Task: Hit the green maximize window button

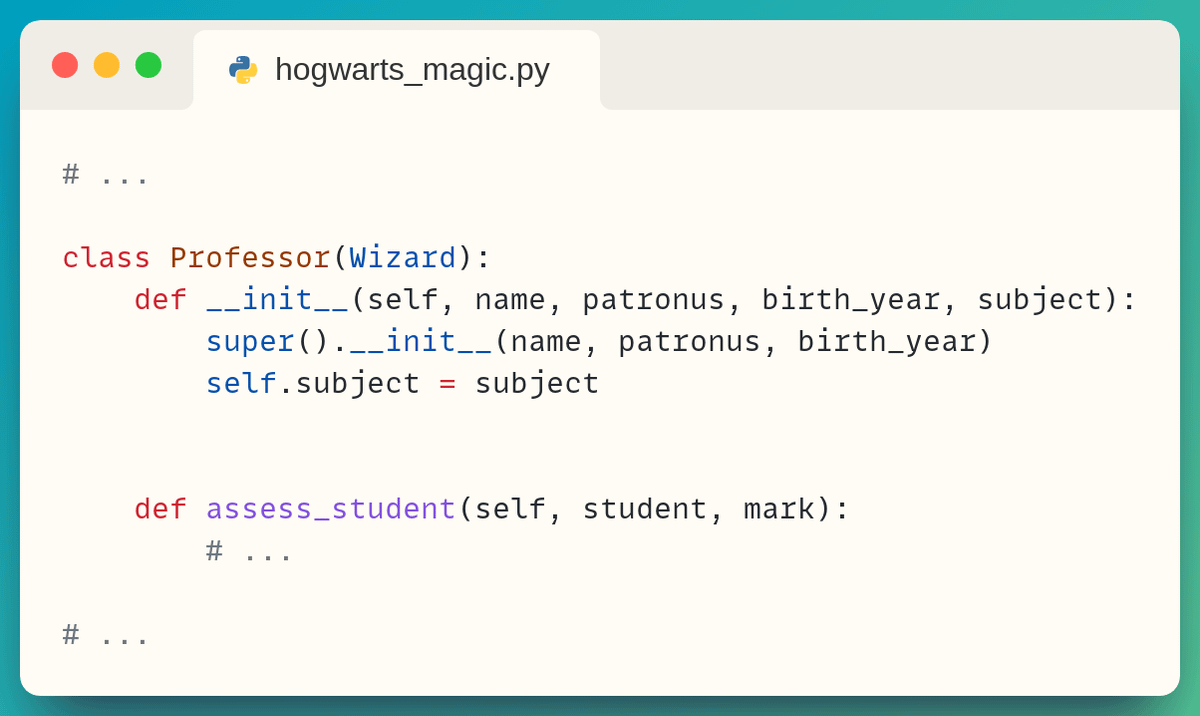Action: (x=148, y=65)
